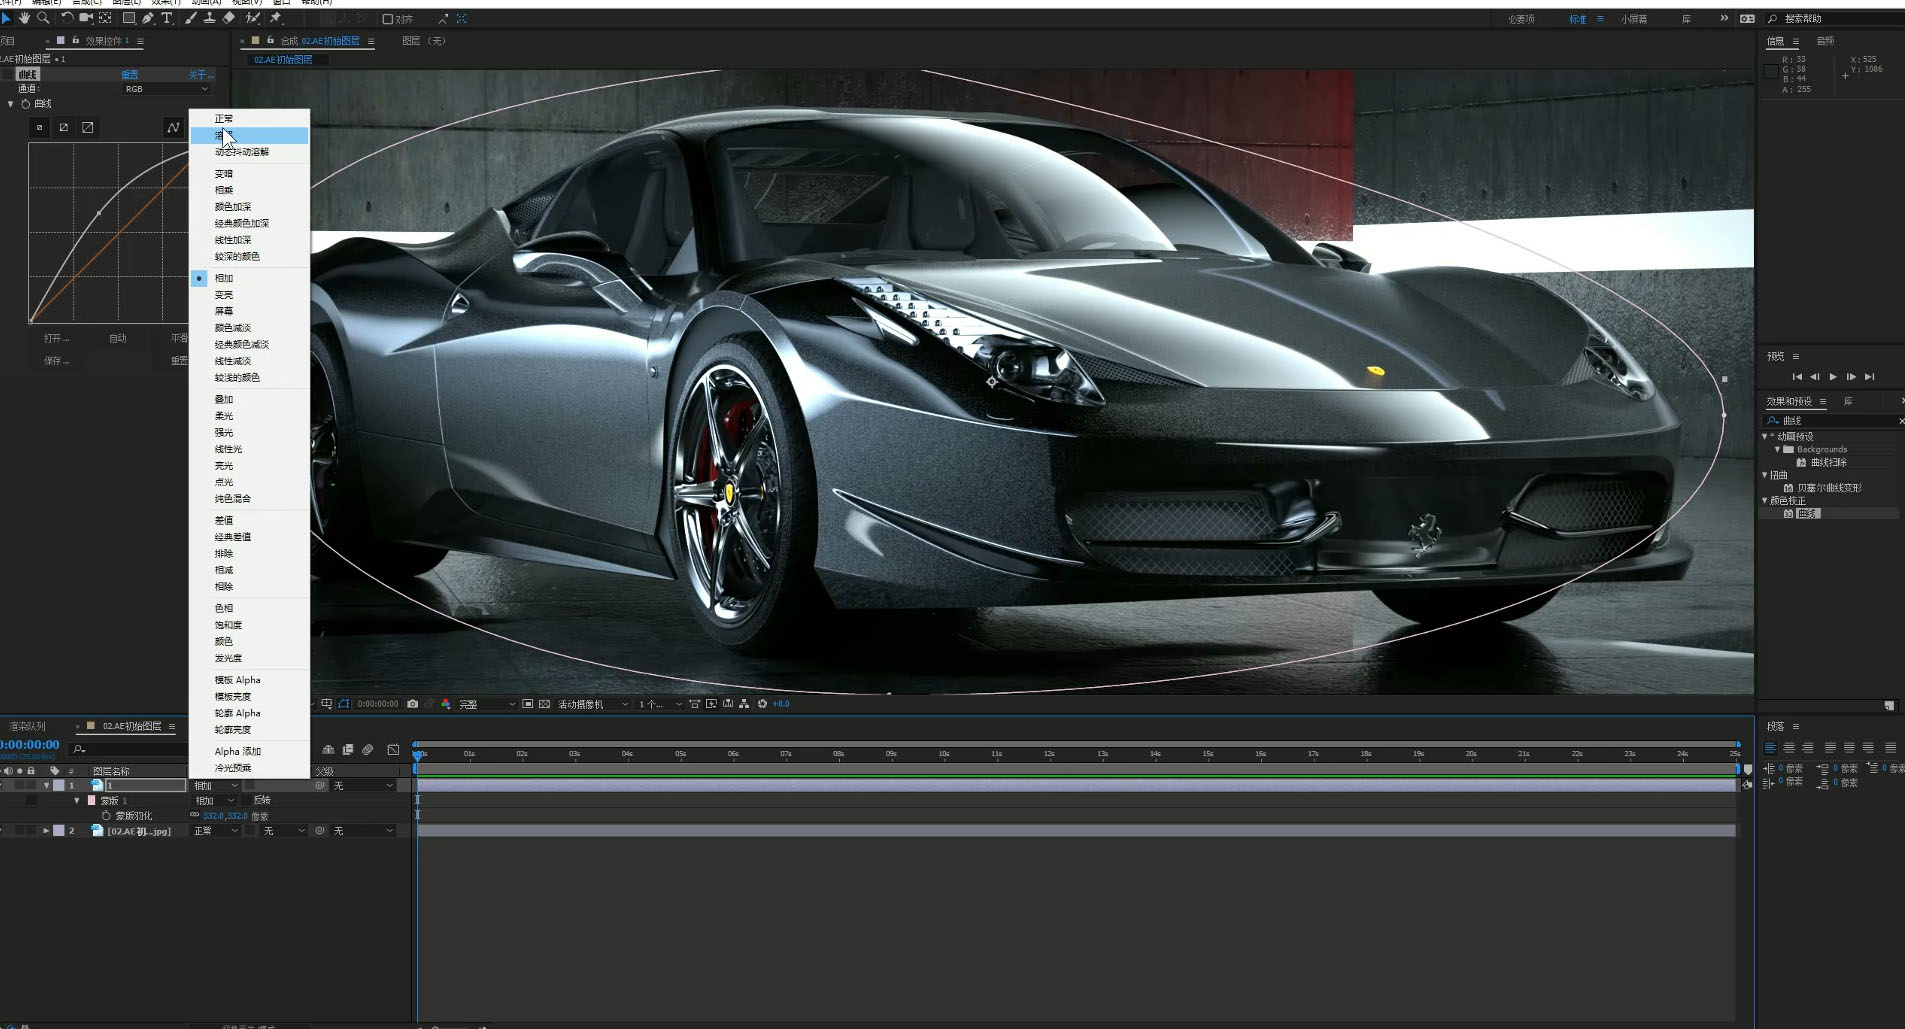
Task: Select the Unified Camera tool
Action: [x=86, y=18]
